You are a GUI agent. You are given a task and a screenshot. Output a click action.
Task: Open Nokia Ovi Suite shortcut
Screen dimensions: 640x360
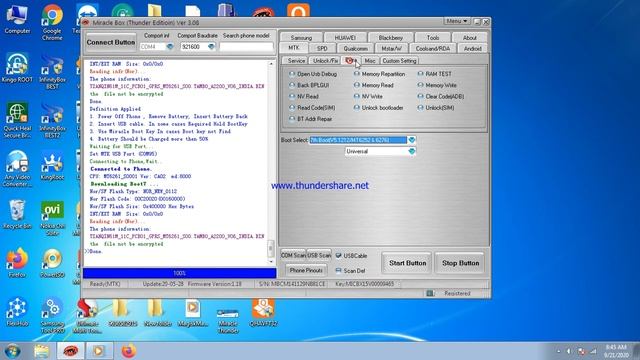(x=52, y=218)
